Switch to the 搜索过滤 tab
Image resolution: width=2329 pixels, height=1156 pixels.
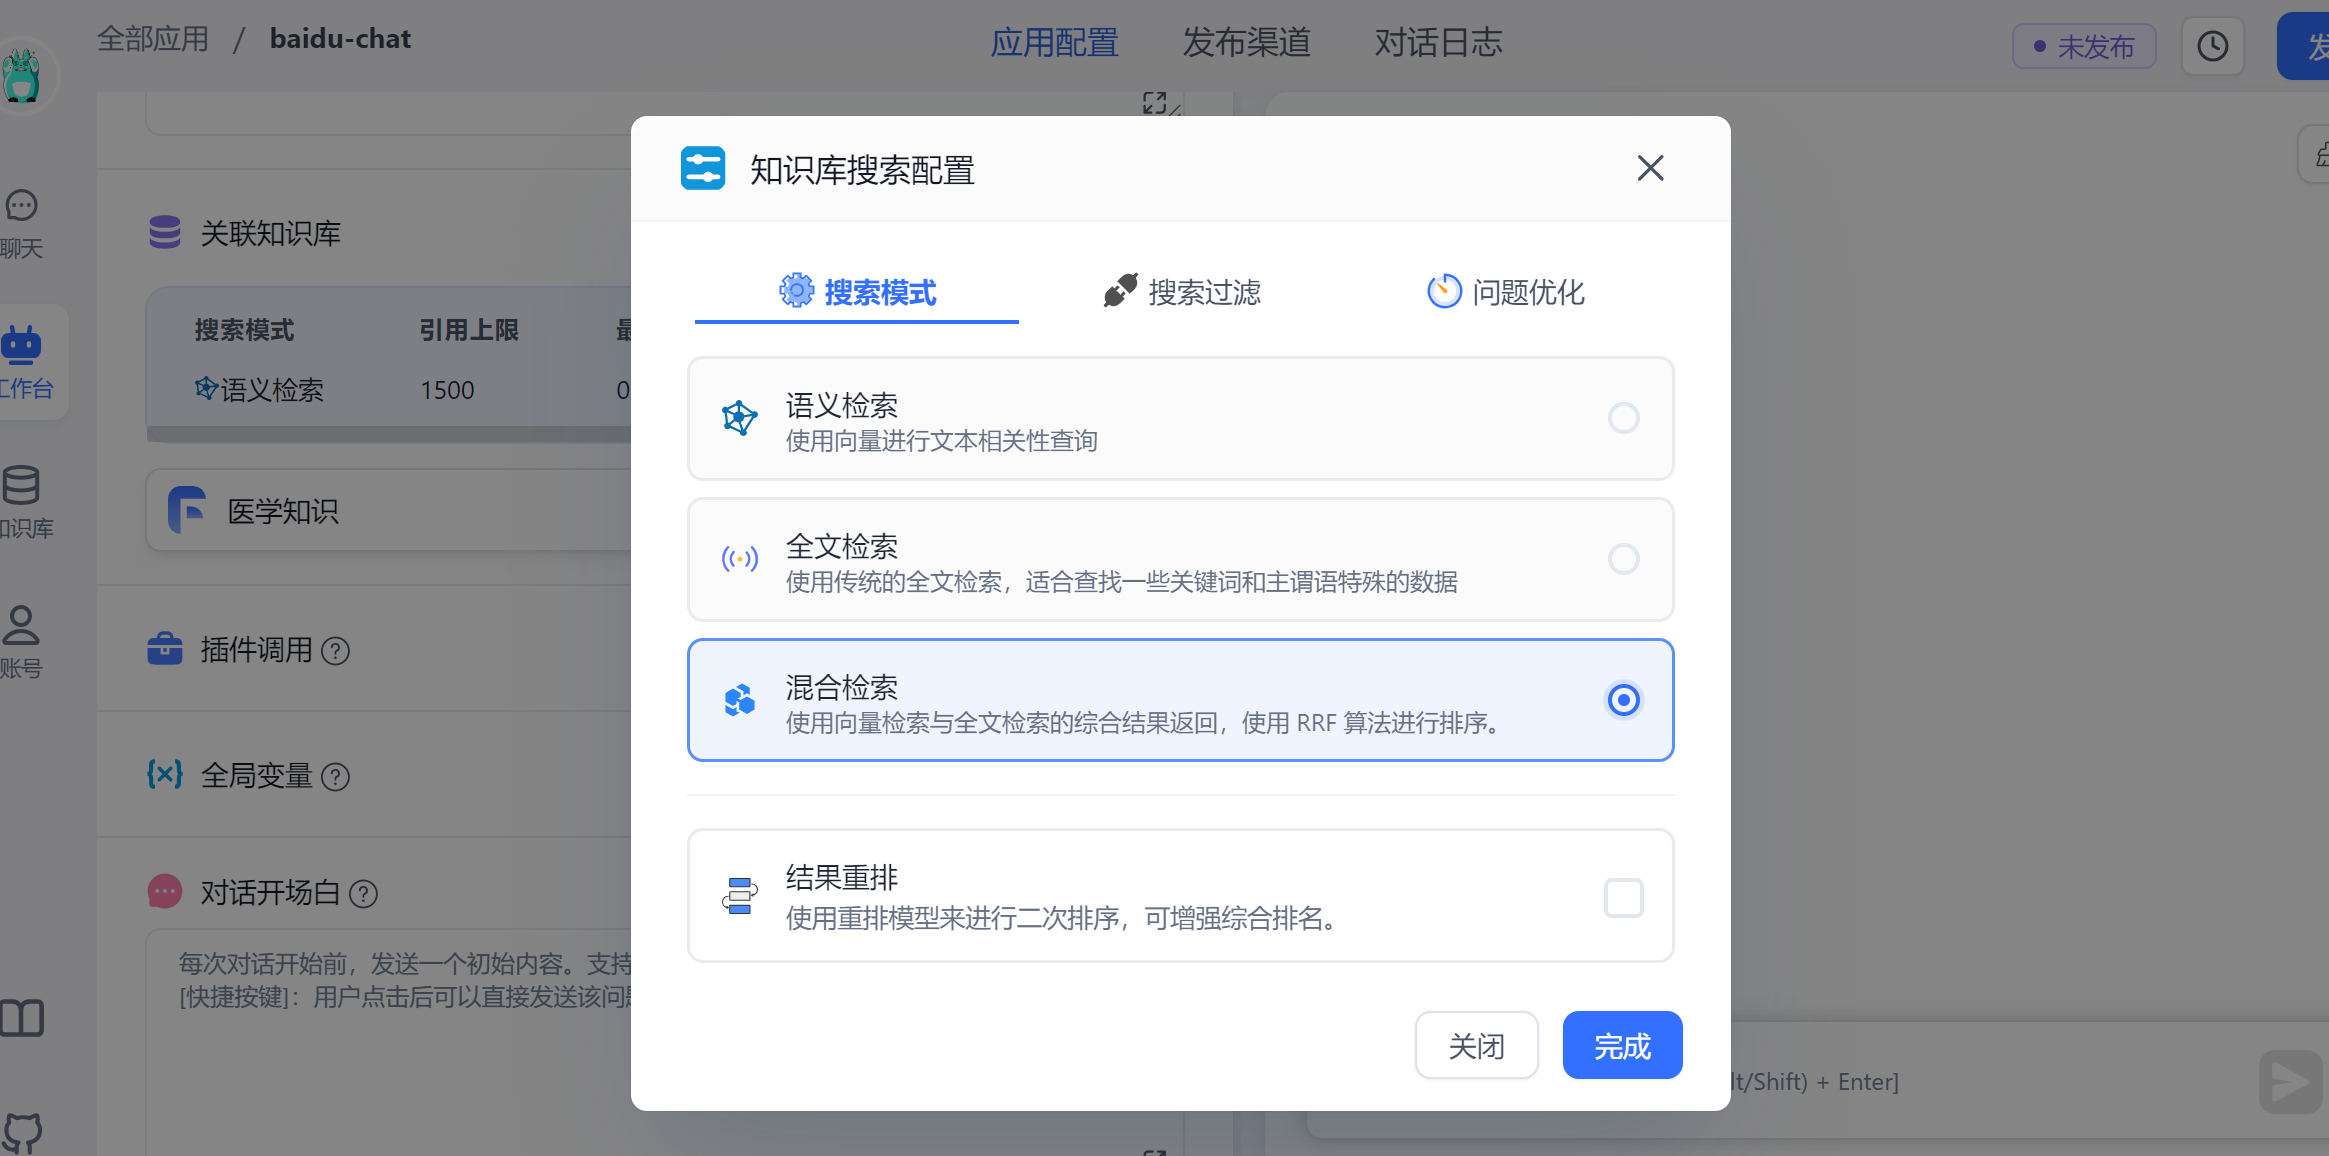[1181, 292]
